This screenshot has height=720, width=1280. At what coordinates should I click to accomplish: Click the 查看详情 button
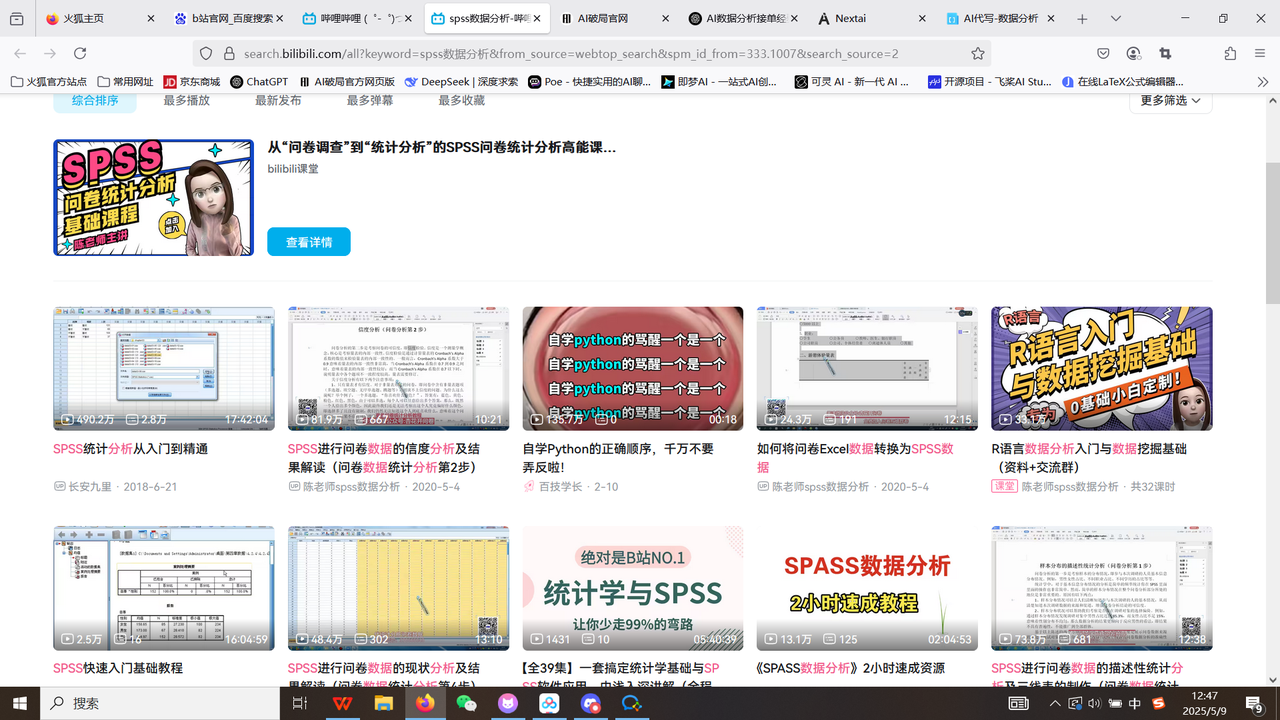309,242
